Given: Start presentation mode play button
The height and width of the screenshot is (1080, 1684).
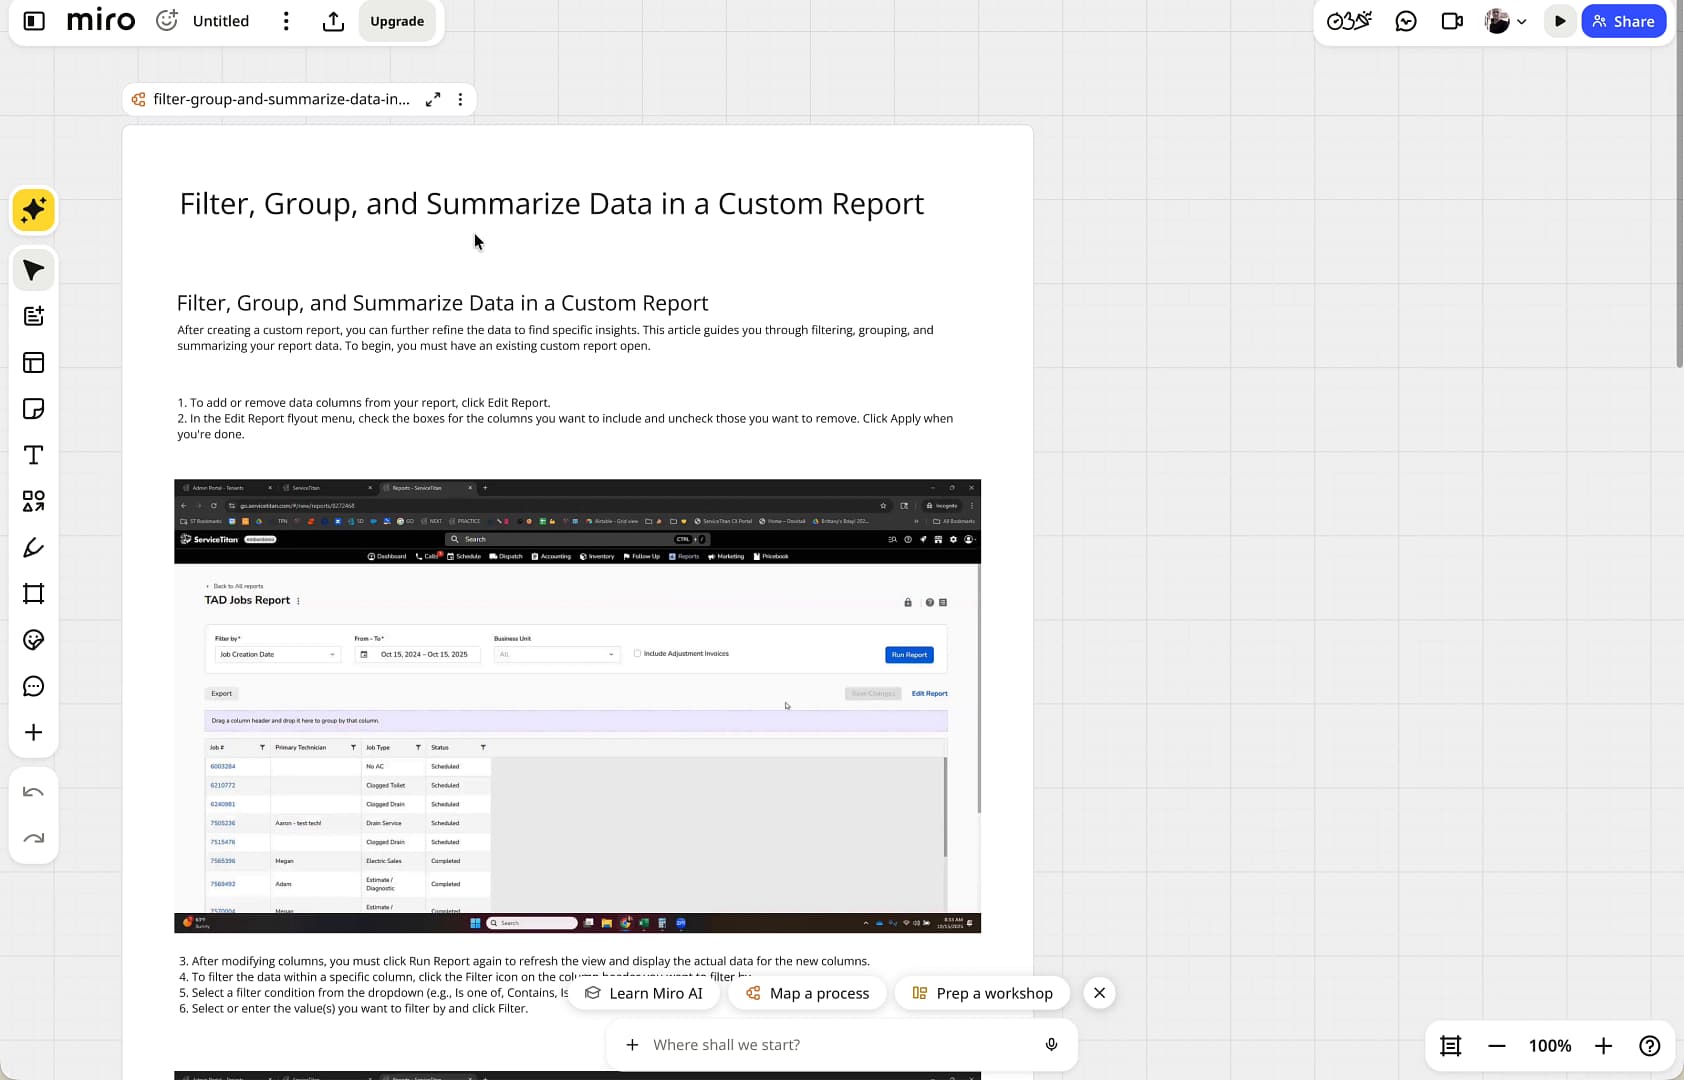Looking at the screenshot, I should (1560, 21).
